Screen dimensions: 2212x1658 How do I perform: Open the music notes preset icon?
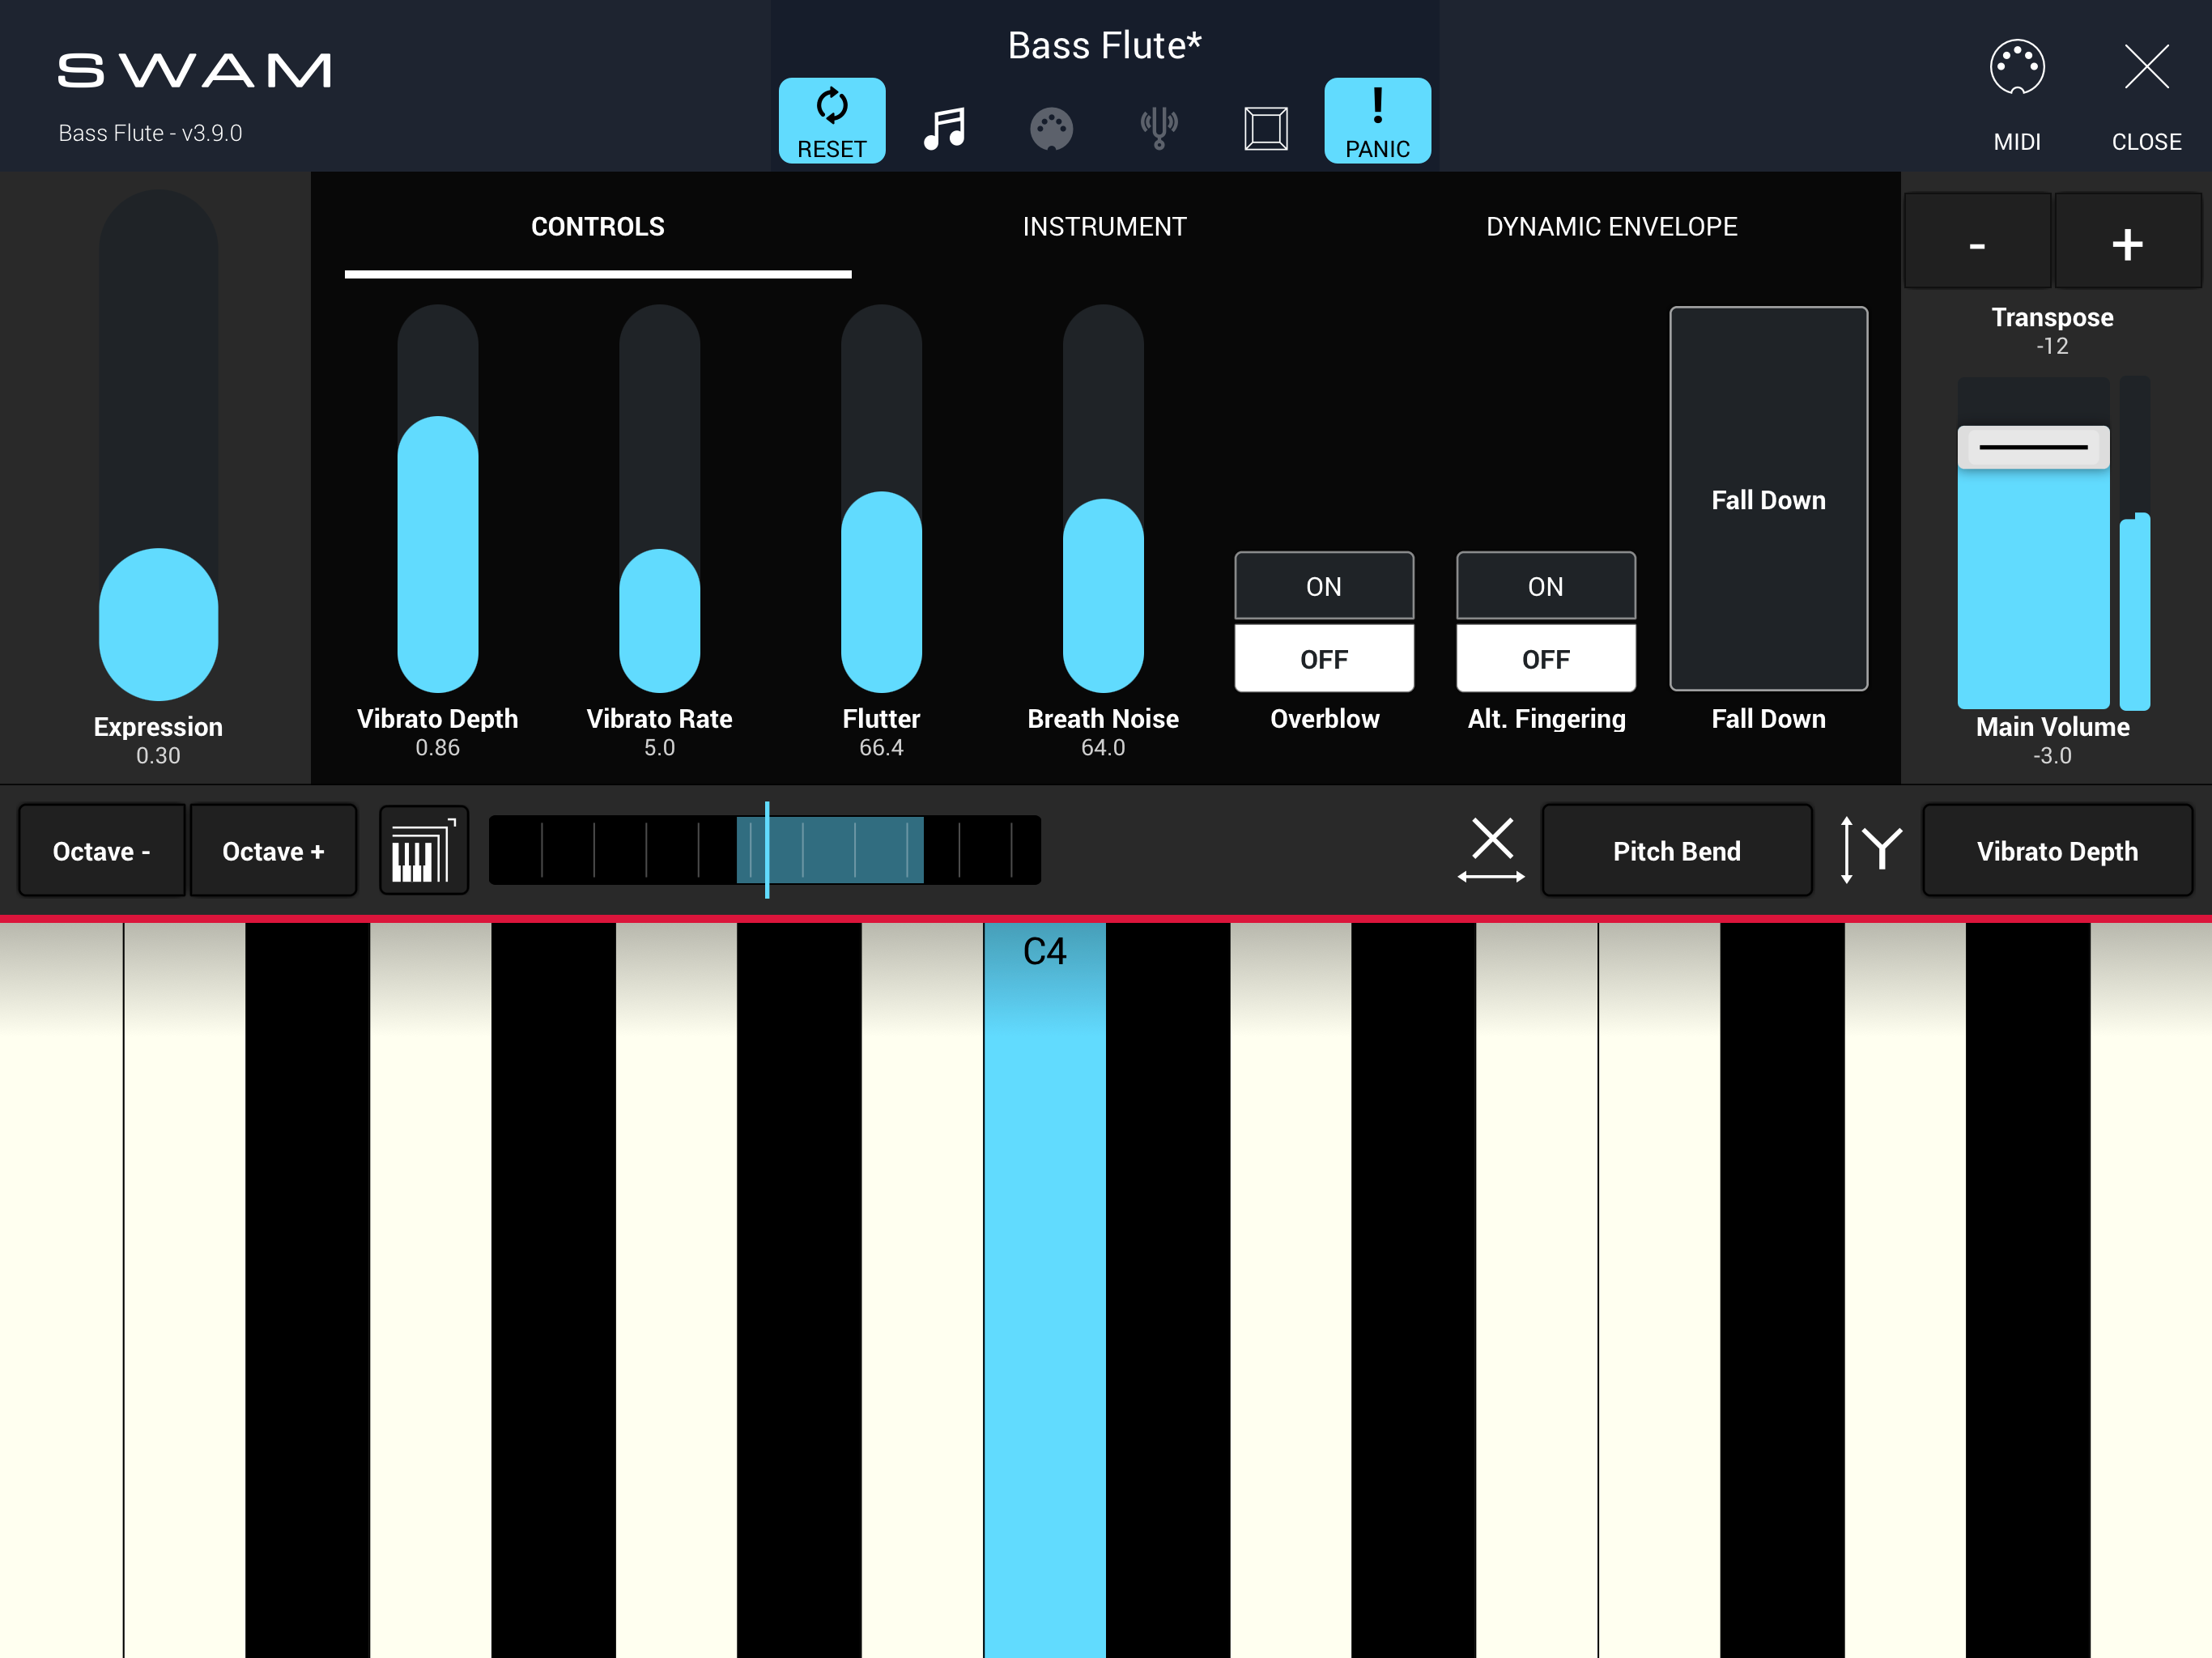944,128
